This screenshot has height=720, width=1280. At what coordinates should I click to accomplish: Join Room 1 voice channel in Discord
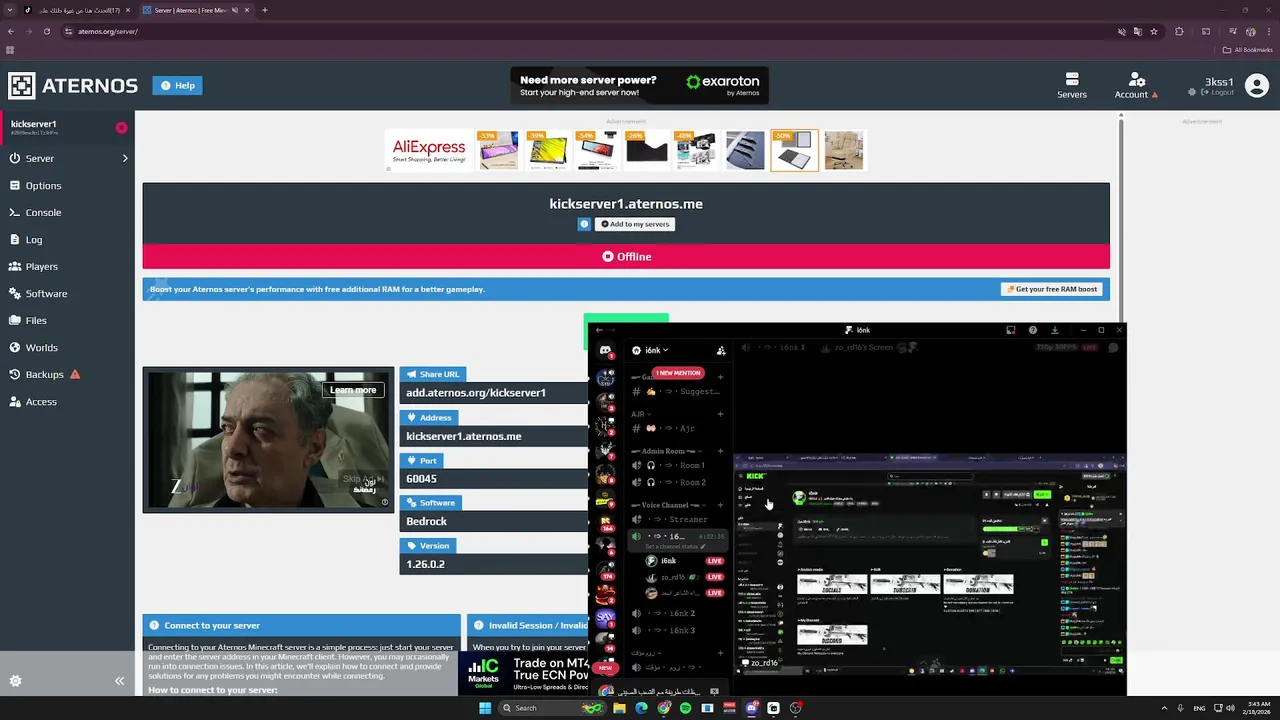click(678, 465)
